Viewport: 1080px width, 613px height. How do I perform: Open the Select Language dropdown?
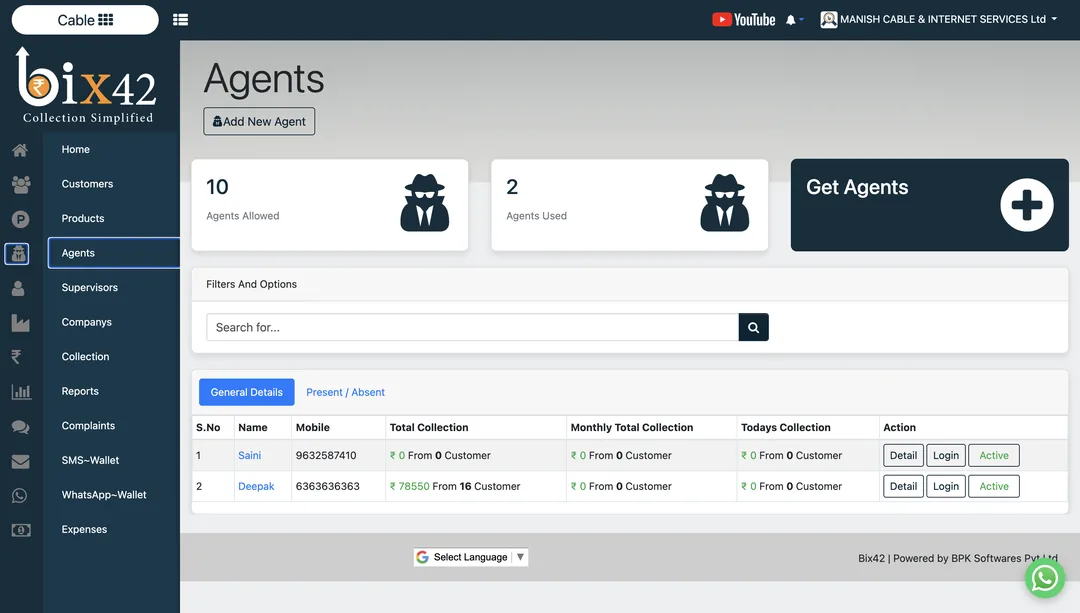(x=470, y=557)
